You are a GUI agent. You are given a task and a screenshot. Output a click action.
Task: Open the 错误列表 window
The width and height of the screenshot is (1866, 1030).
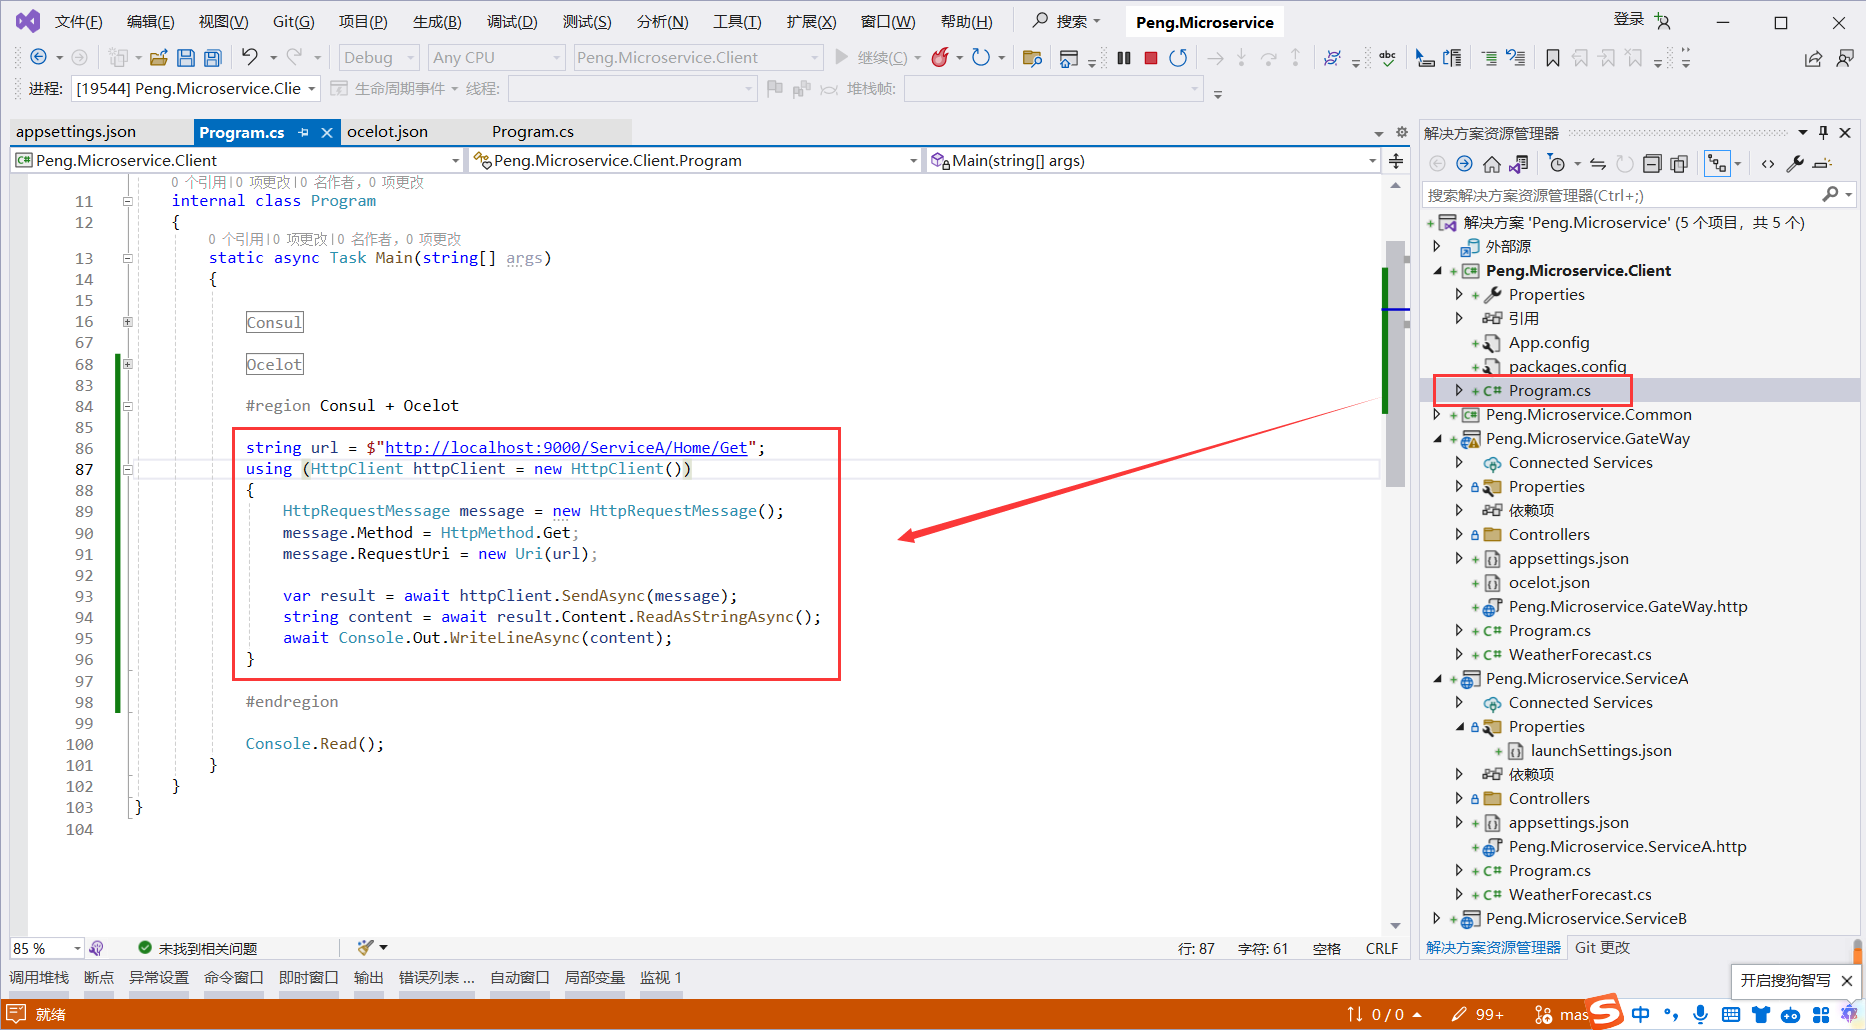click(437, 978)
